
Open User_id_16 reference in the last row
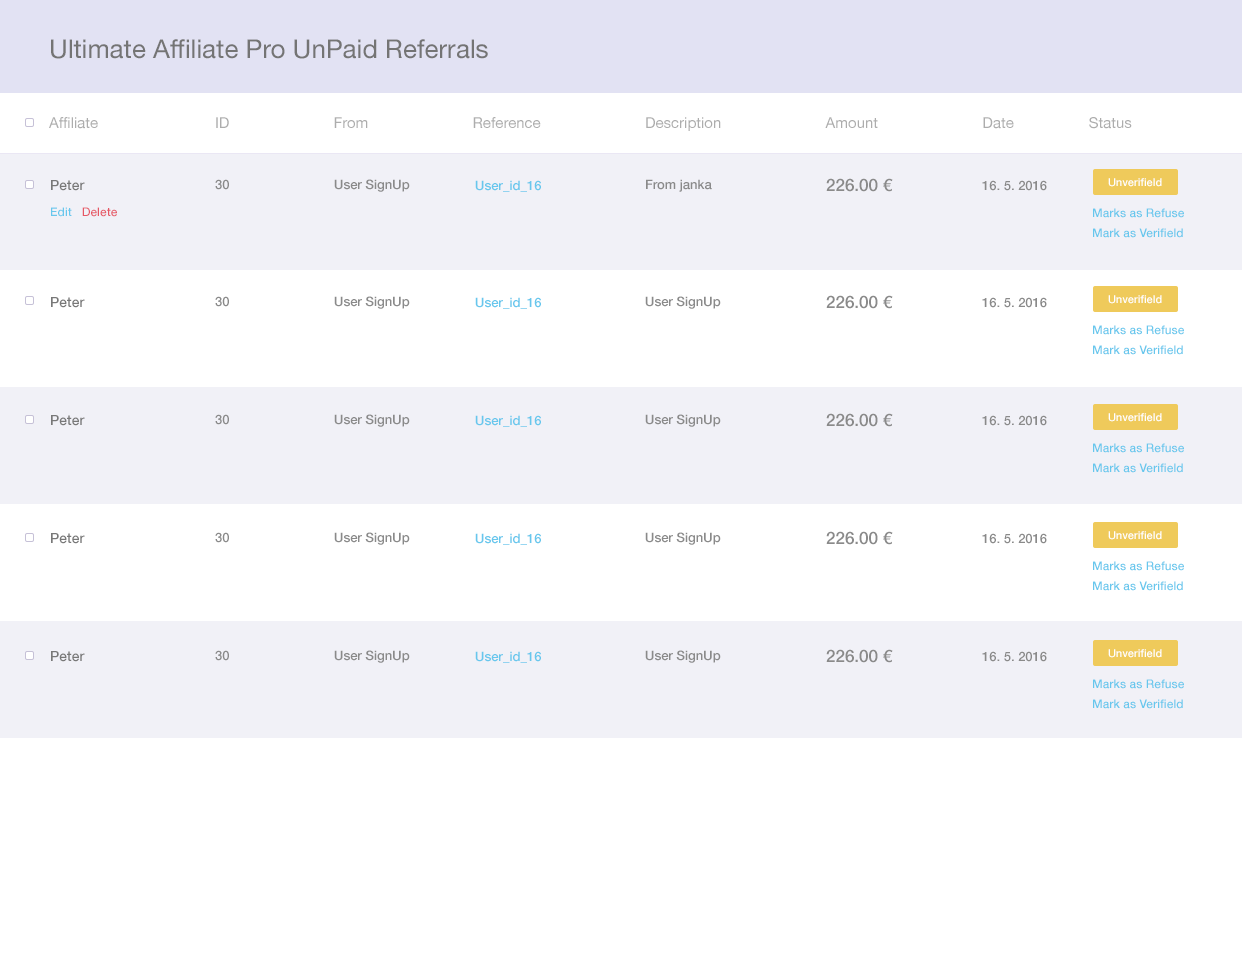click(508, 657)
